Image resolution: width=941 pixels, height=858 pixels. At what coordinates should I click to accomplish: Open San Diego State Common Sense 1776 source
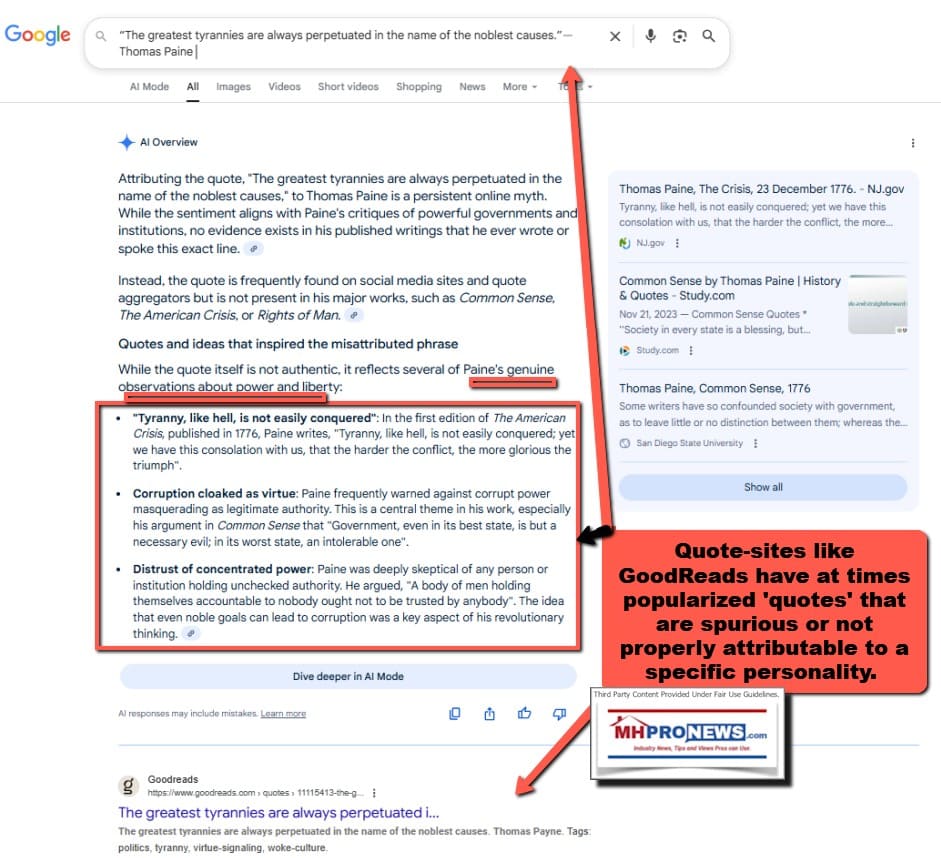click(715, 388)
